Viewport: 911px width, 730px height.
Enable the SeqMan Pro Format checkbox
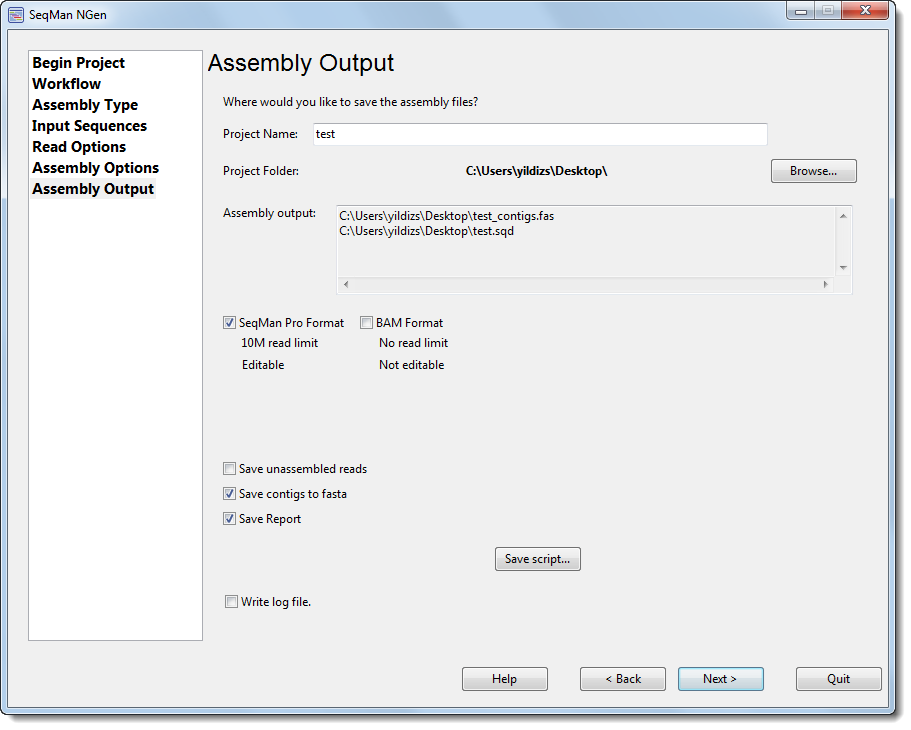tap(229, 323)
